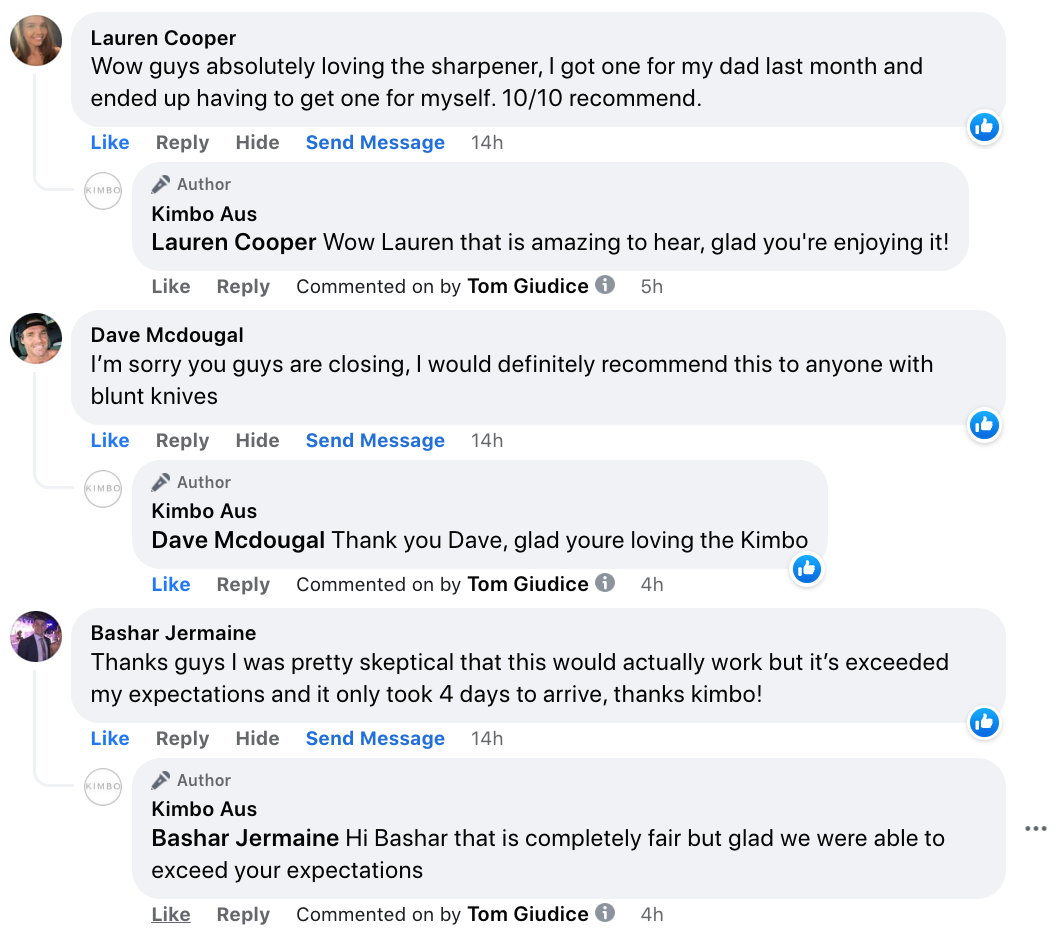The width and height of the screenshot is (1056, 934).
Task: Click the thumbs-up reaction on Bashar Jermaine's comment
Action: point(984,722)
